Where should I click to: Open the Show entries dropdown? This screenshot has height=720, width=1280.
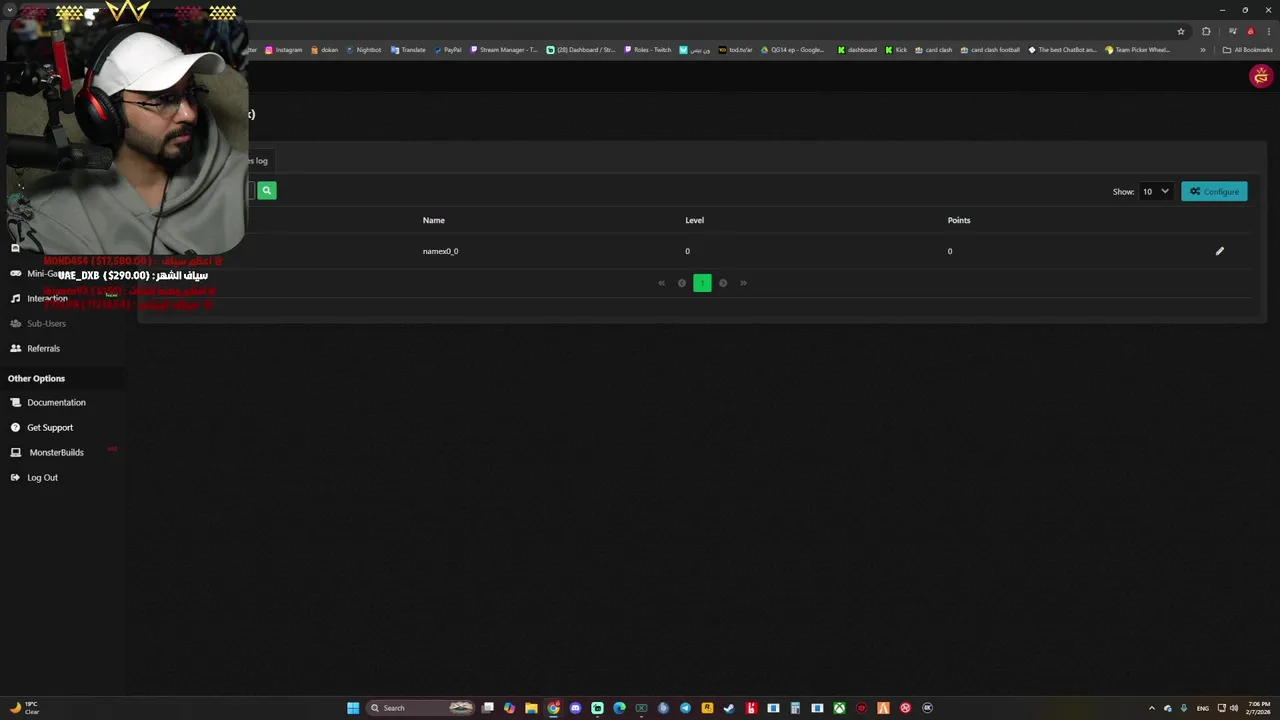[x=1155, y=191]
